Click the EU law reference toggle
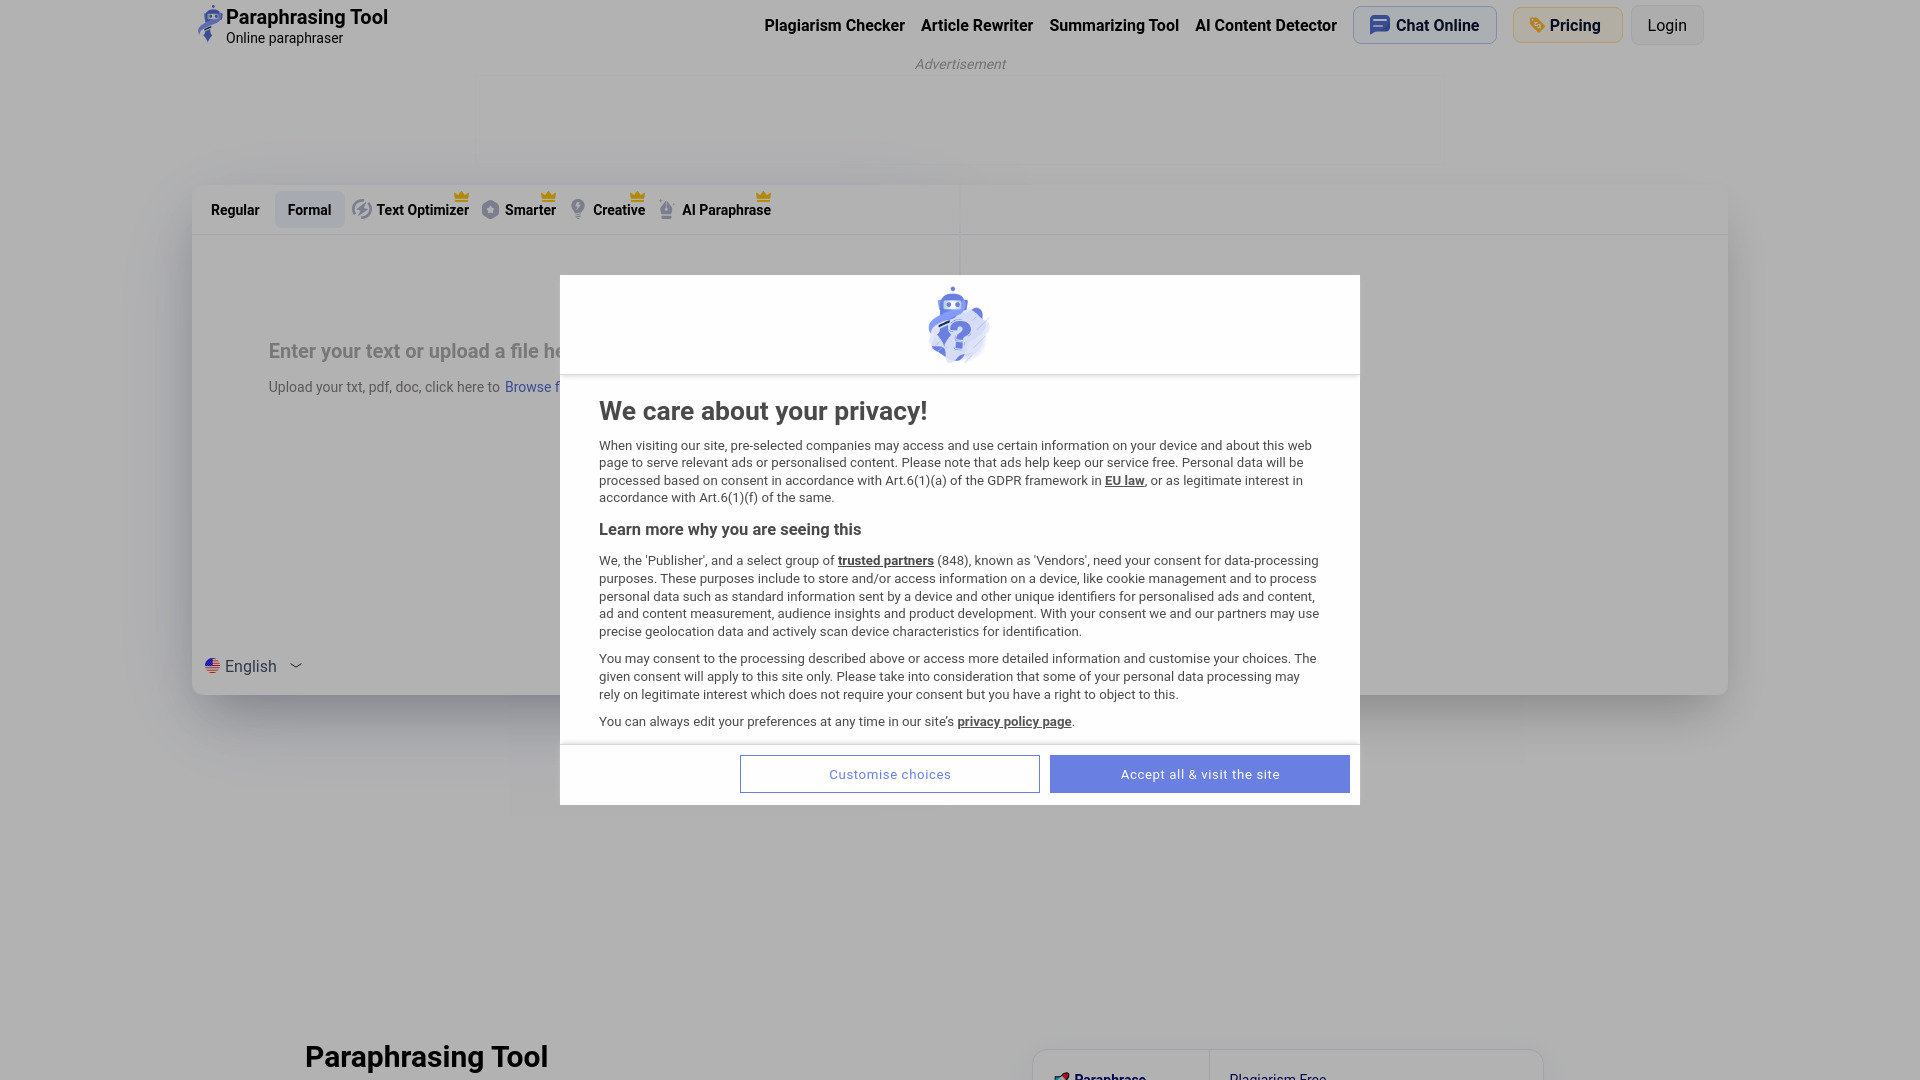Viewport: 1920px width, 1080px height. (x=1124, y=480)
